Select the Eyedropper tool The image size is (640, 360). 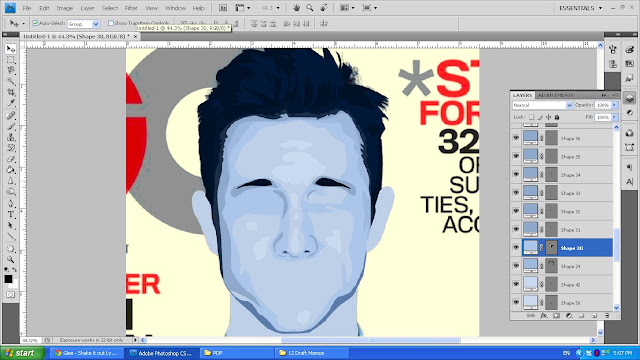point(11,103)
